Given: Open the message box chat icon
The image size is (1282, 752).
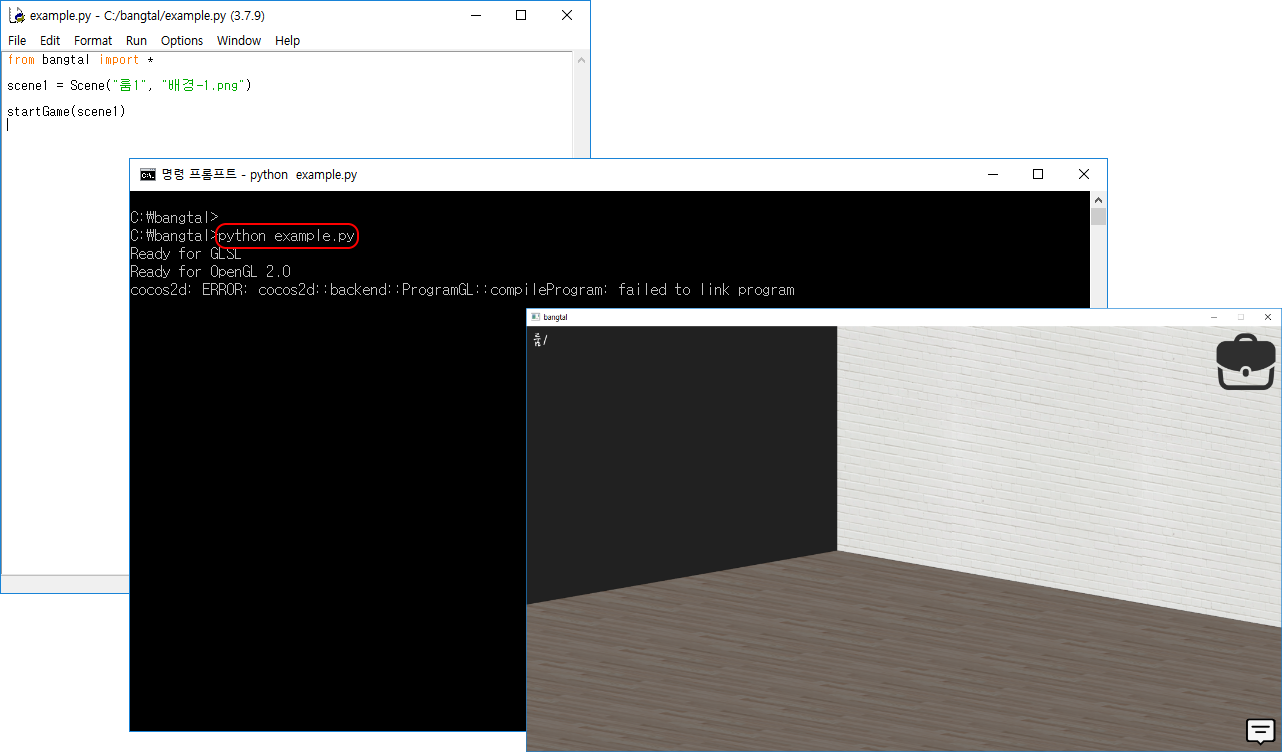Looking at the screenshot, I should (x=1260, y=731).
